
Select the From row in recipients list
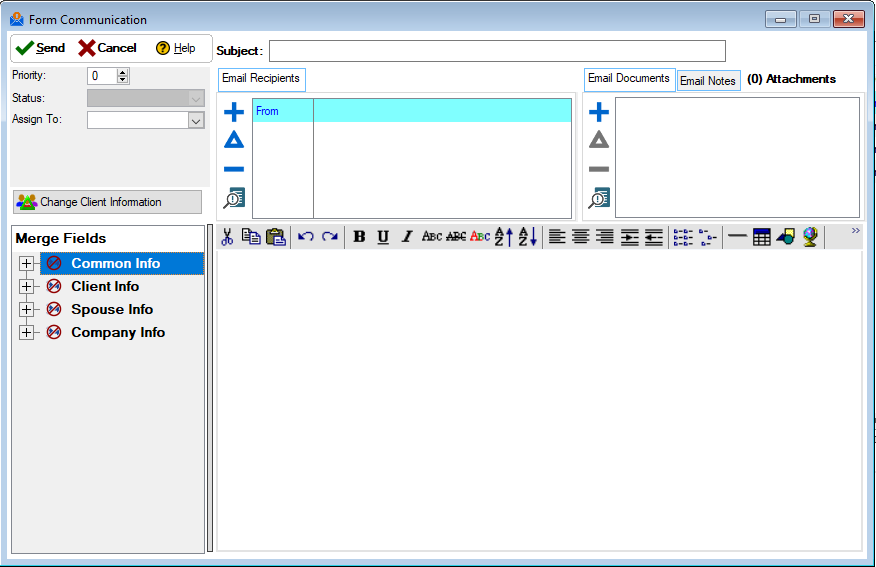click(412, 111)
